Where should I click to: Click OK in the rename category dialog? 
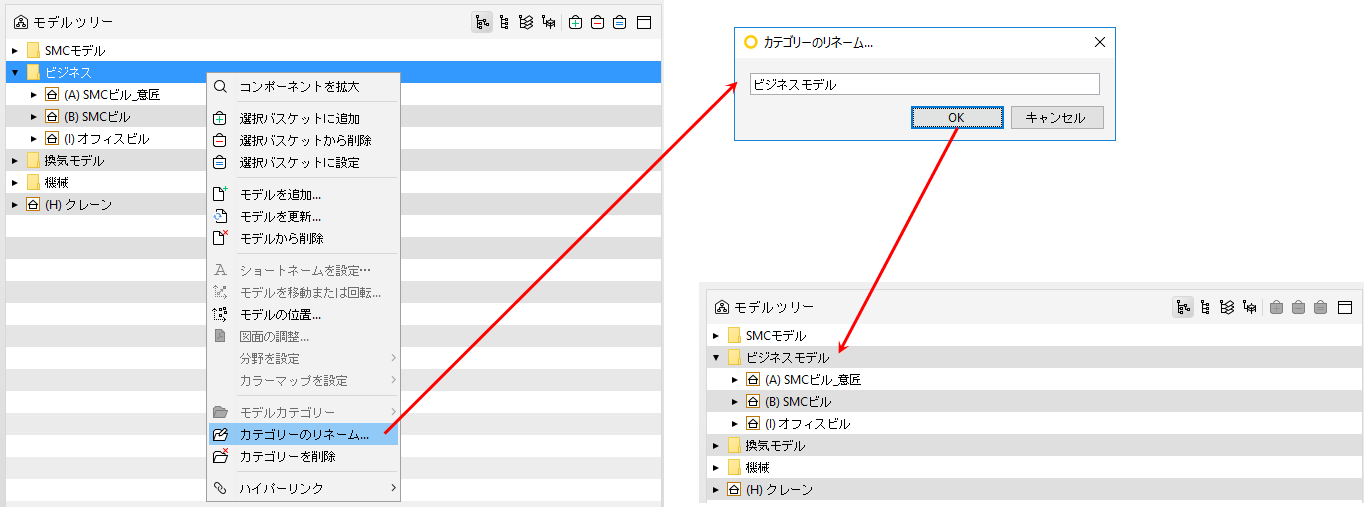point(956,117)
